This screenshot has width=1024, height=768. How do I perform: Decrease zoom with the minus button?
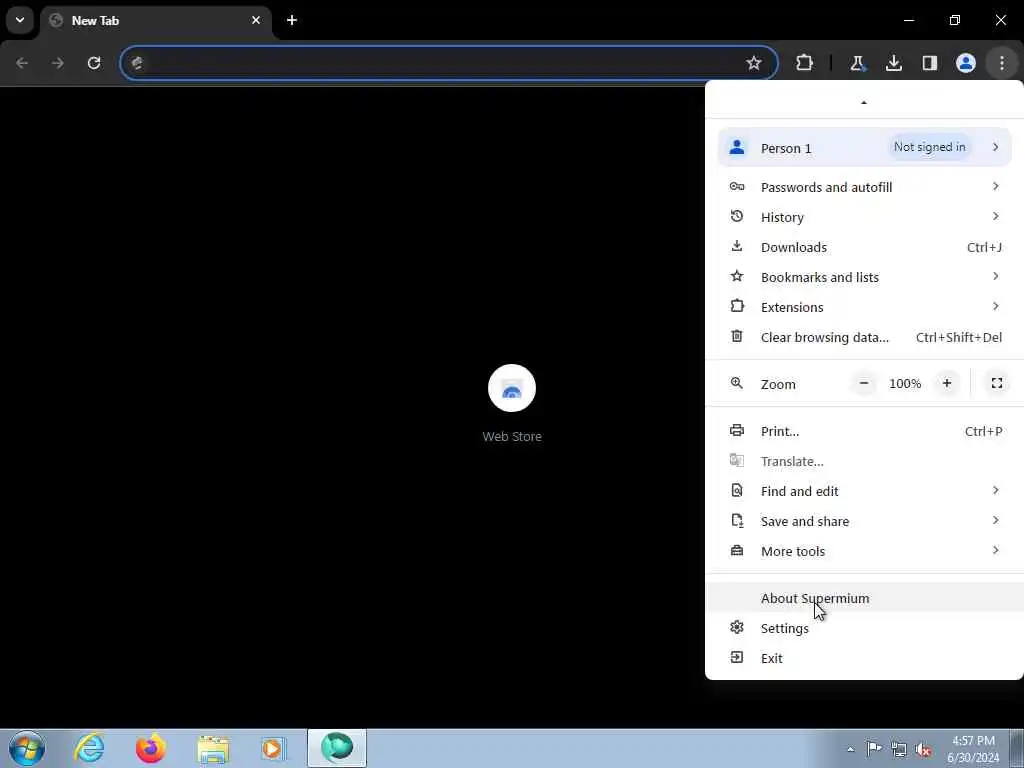[864, 383]
